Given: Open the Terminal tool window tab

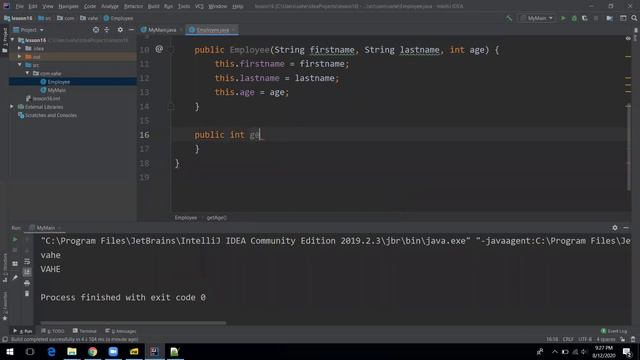Looking at the screenshot, I should point(85,331).
